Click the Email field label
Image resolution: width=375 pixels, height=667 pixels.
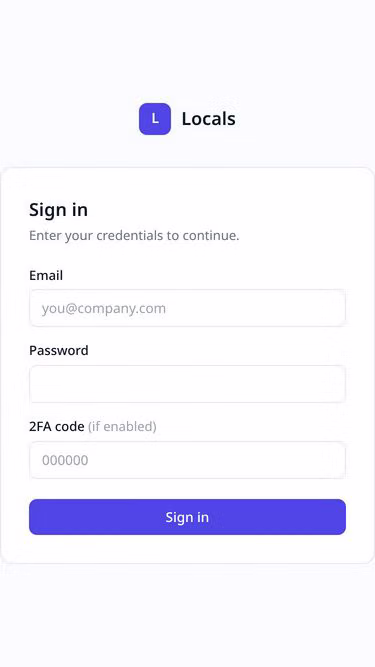pos(46,275)
